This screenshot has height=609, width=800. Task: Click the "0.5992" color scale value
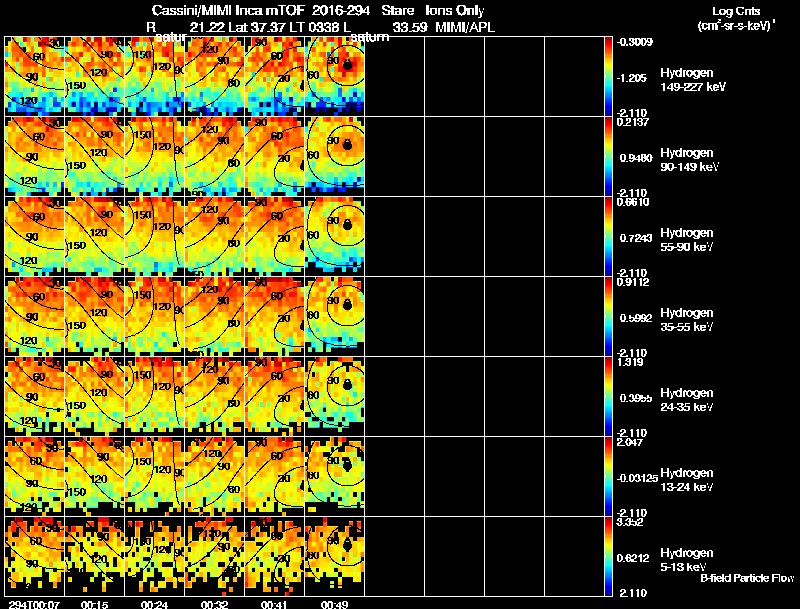[636, 318]
